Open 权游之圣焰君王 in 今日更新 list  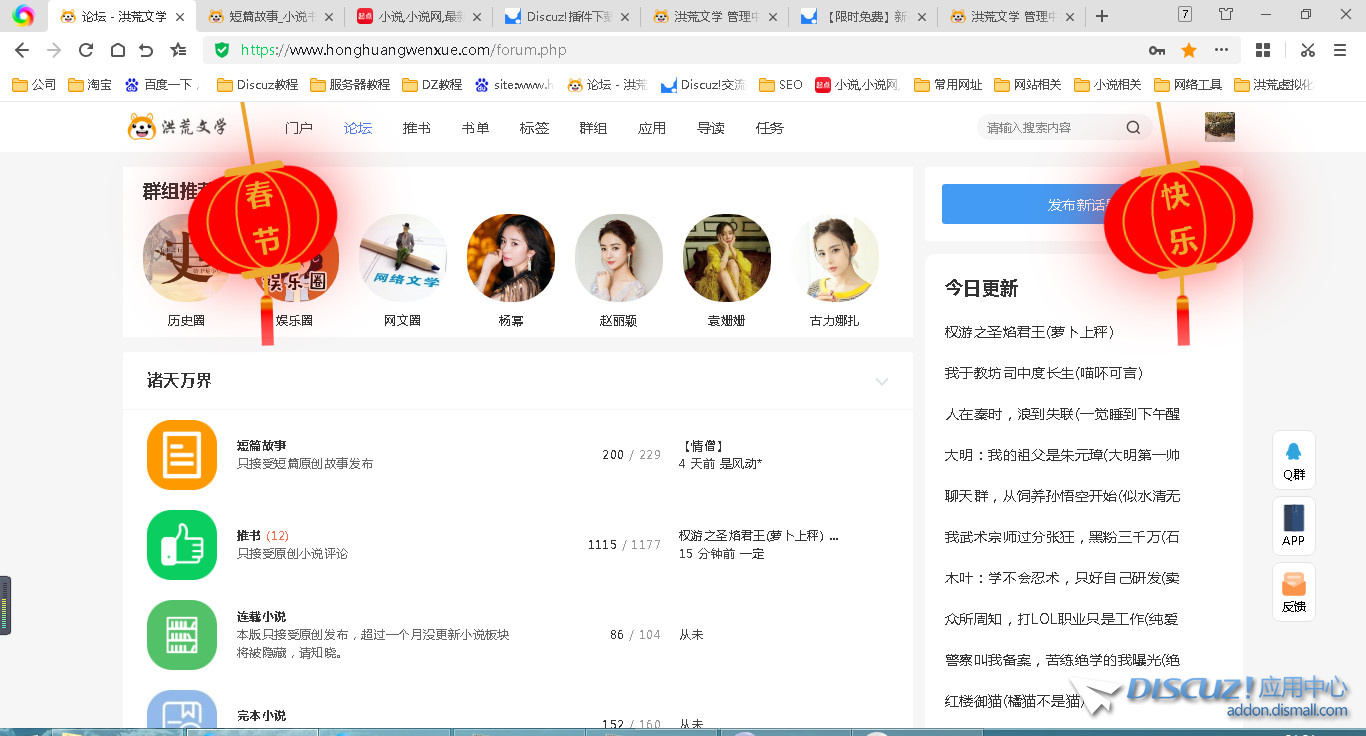[x=1029, y=332]
